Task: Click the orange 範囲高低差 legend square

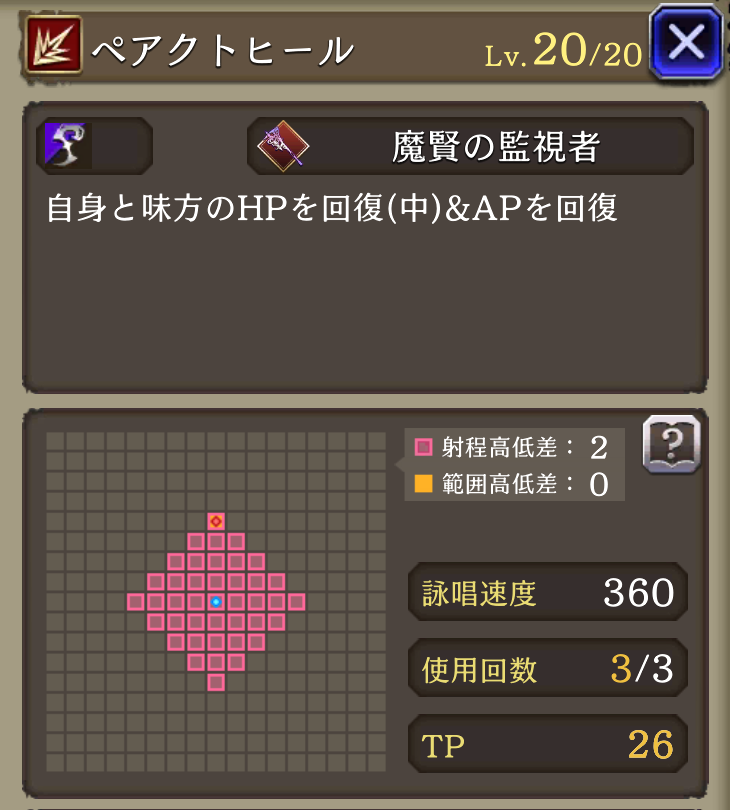Action: (424, 484)
